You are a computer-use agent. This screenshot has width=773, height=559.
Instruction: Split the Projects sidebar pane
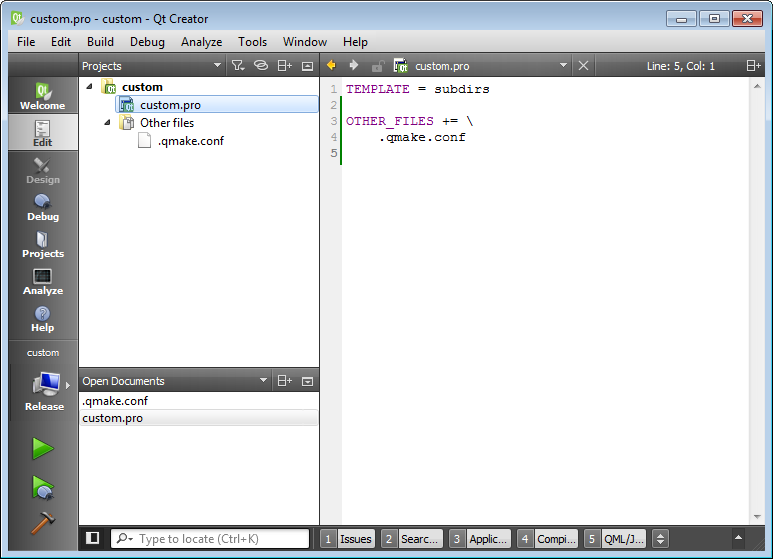point(284,66)
